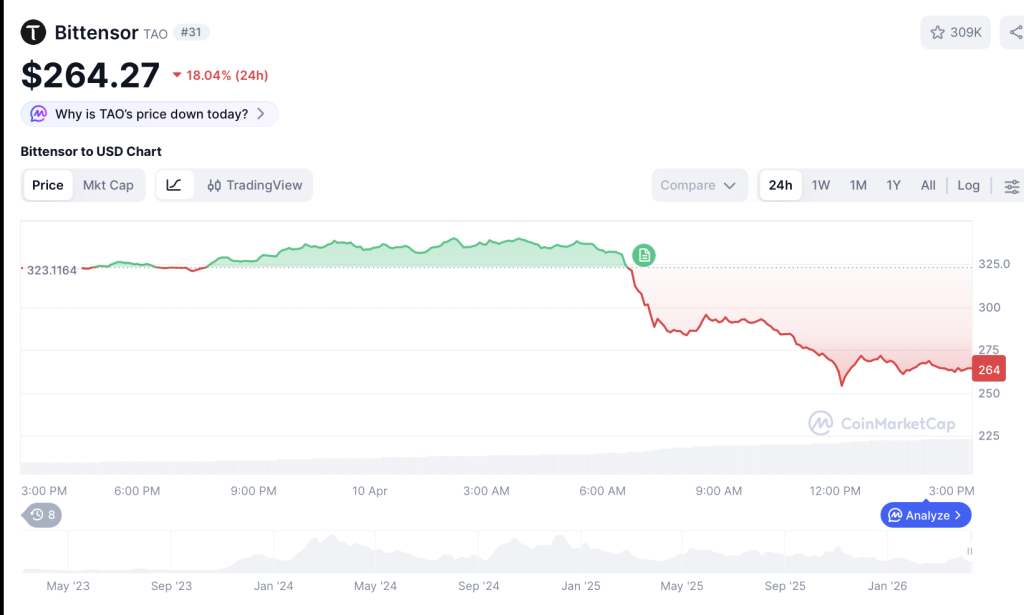Expand 'Why is TAO's price down today?' chevron

tap(261, 114)
